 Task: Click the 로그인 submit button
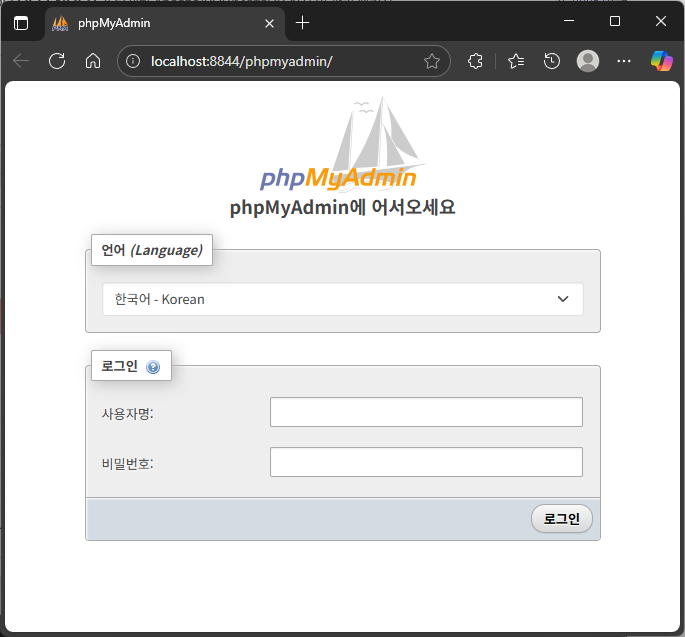tap(561, 519)
